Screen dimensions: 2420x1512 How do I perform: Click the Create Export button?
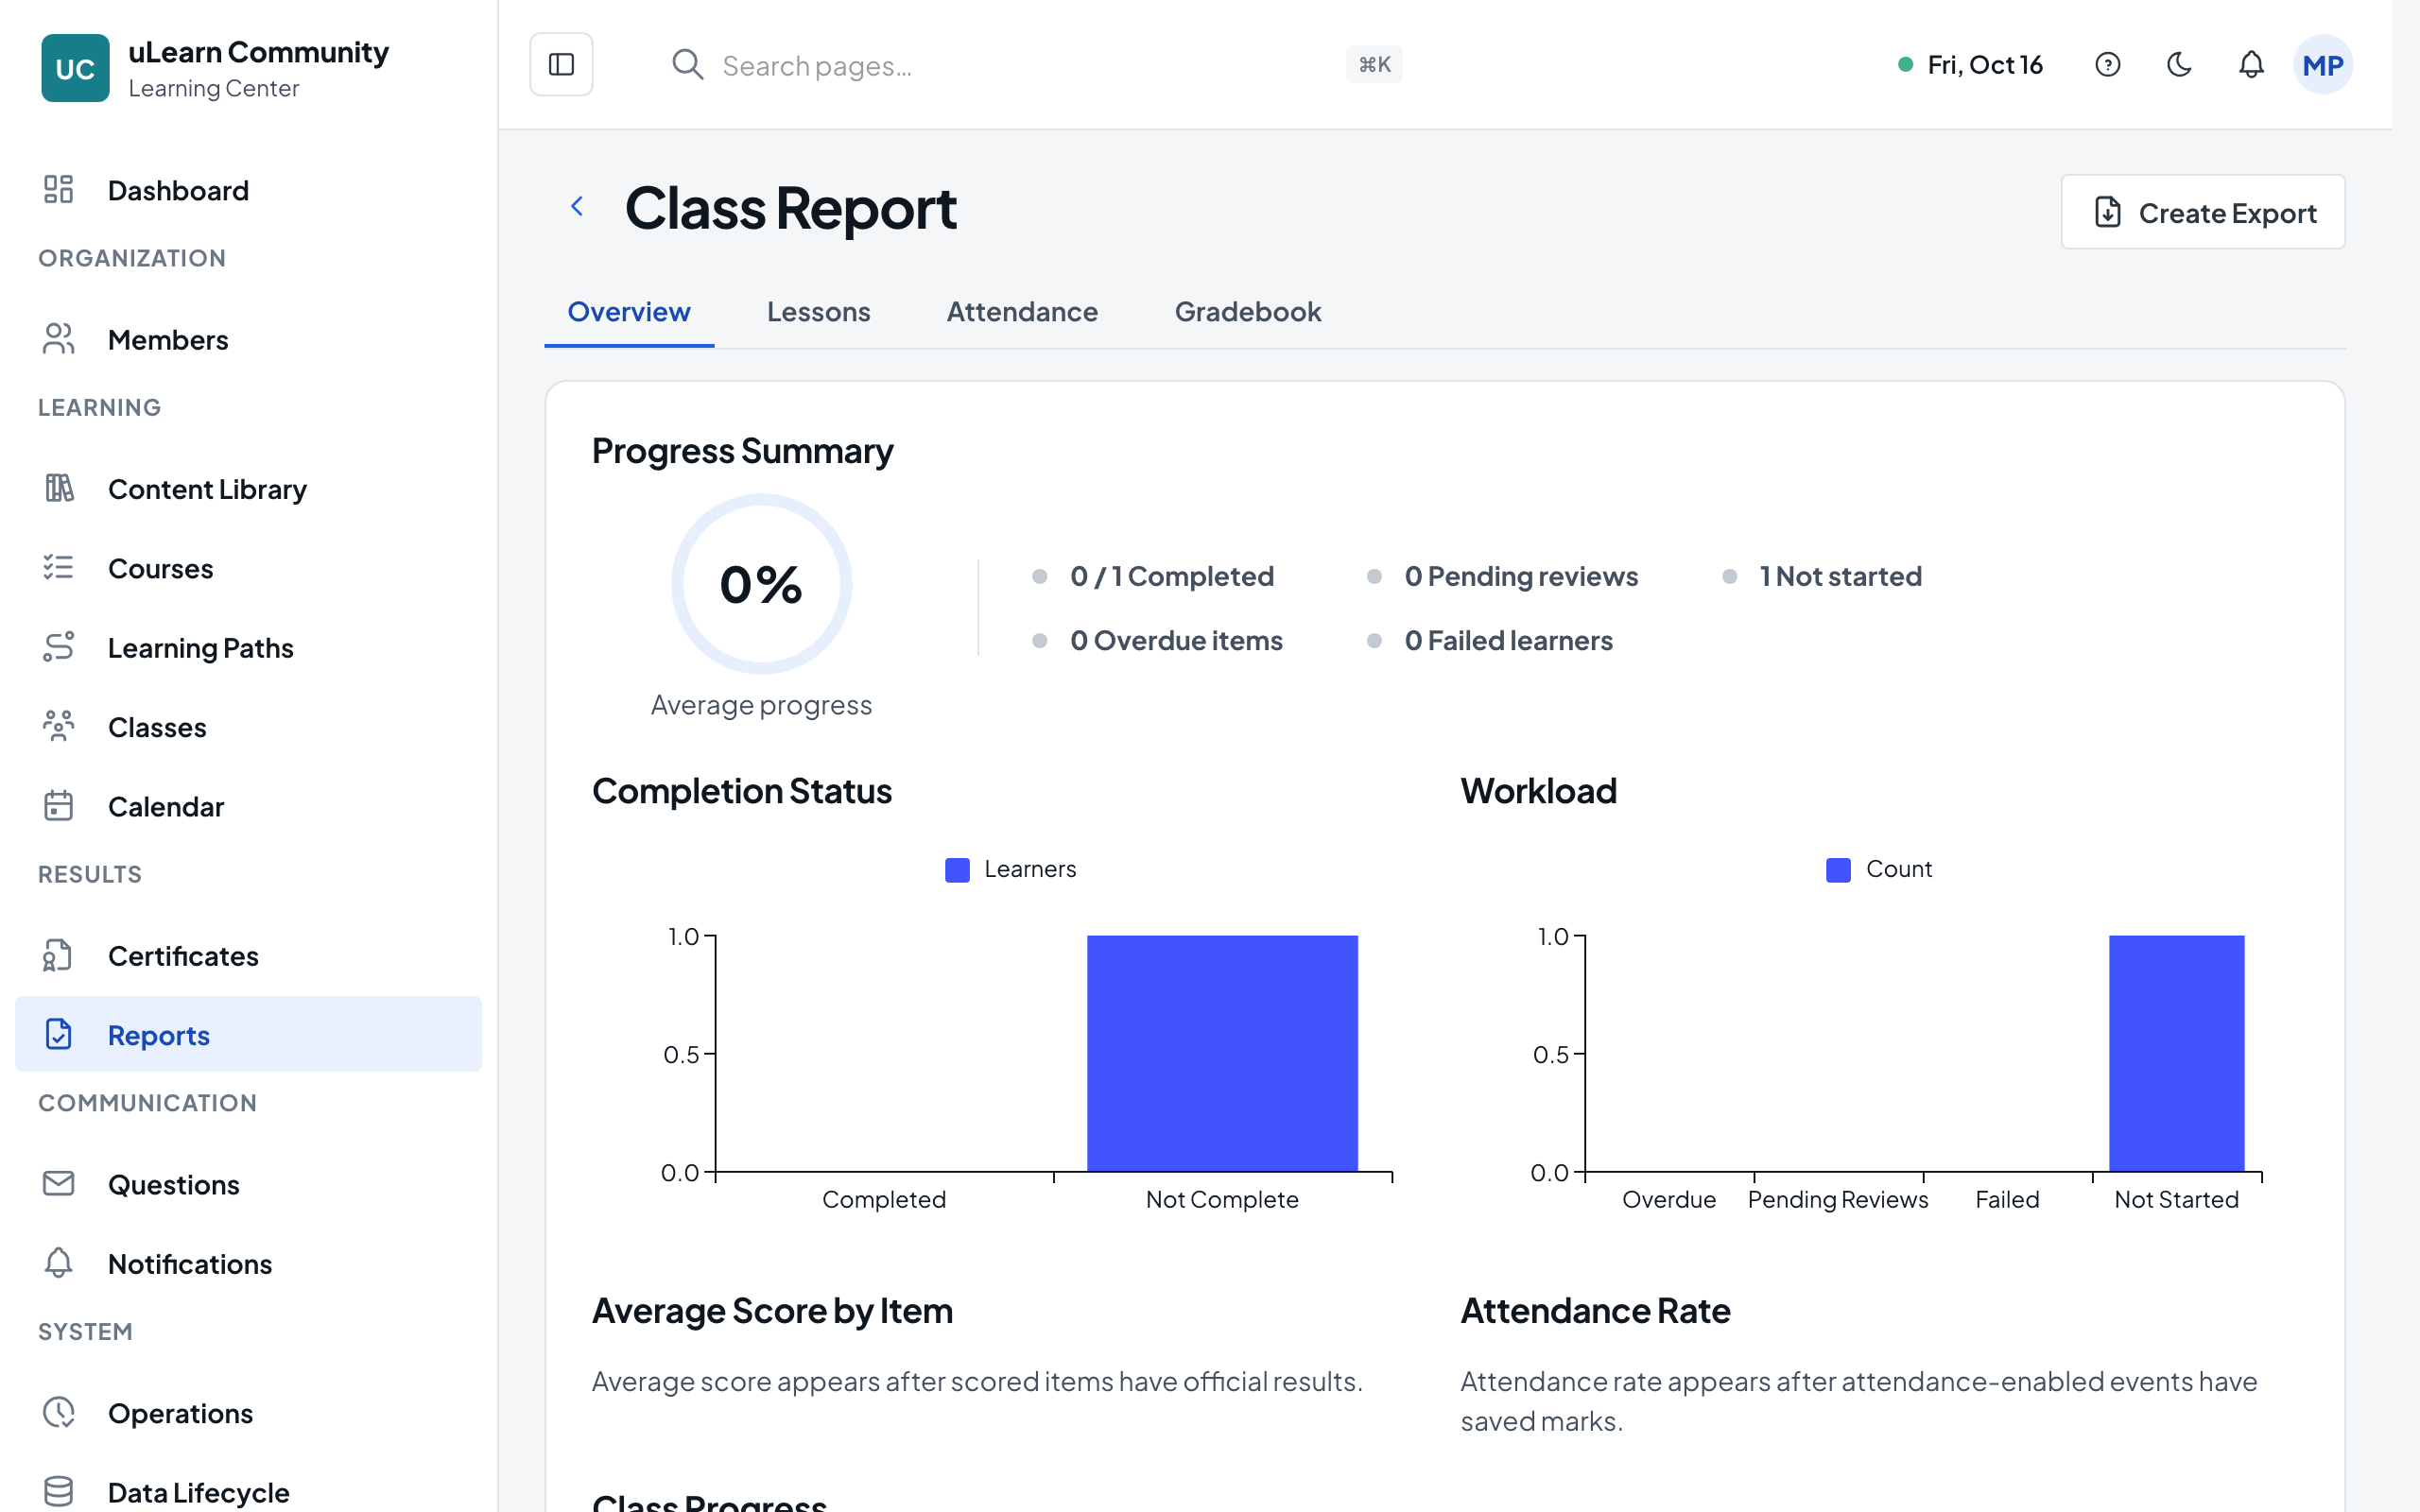pos(2203,212)
